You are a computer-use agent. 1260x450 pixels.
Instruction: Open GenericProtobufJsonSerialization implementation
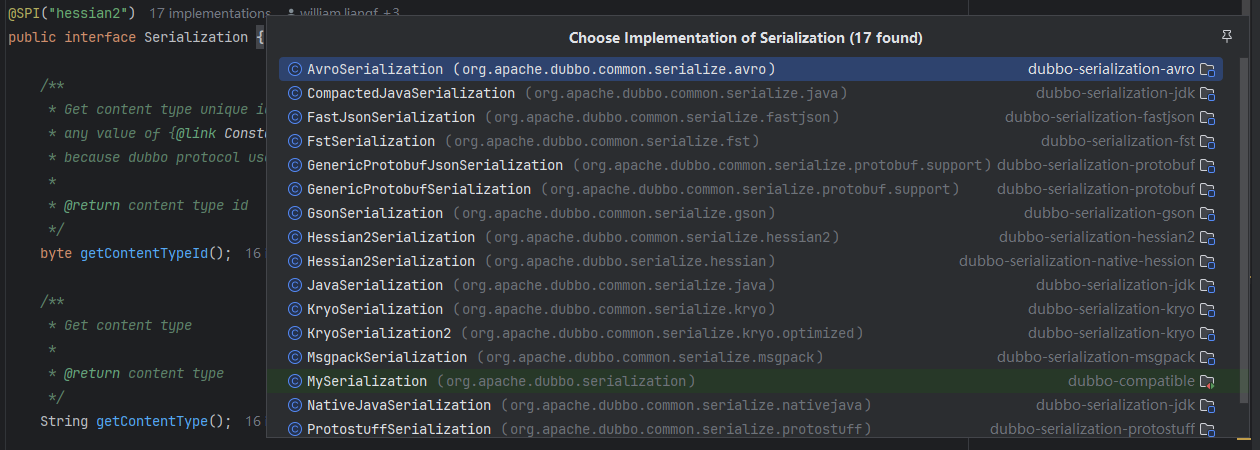[x=435, y=166]
